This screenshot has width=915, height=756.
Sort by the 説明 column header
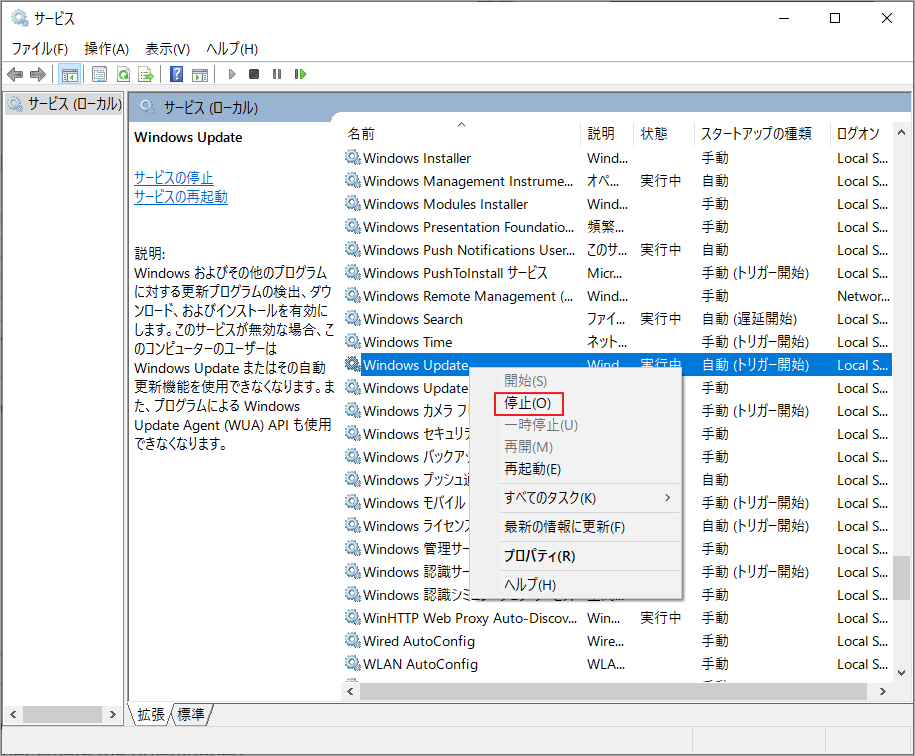[607, 134]
